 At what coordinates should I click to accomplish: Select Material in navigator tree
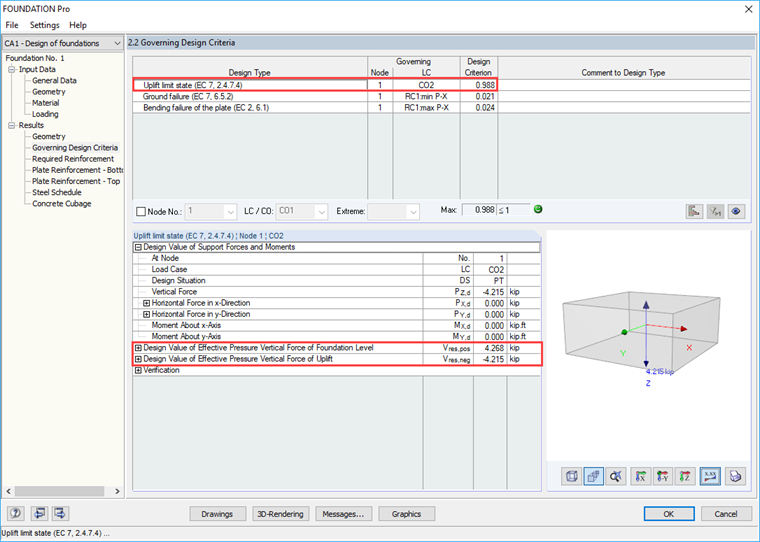point(46,103)
